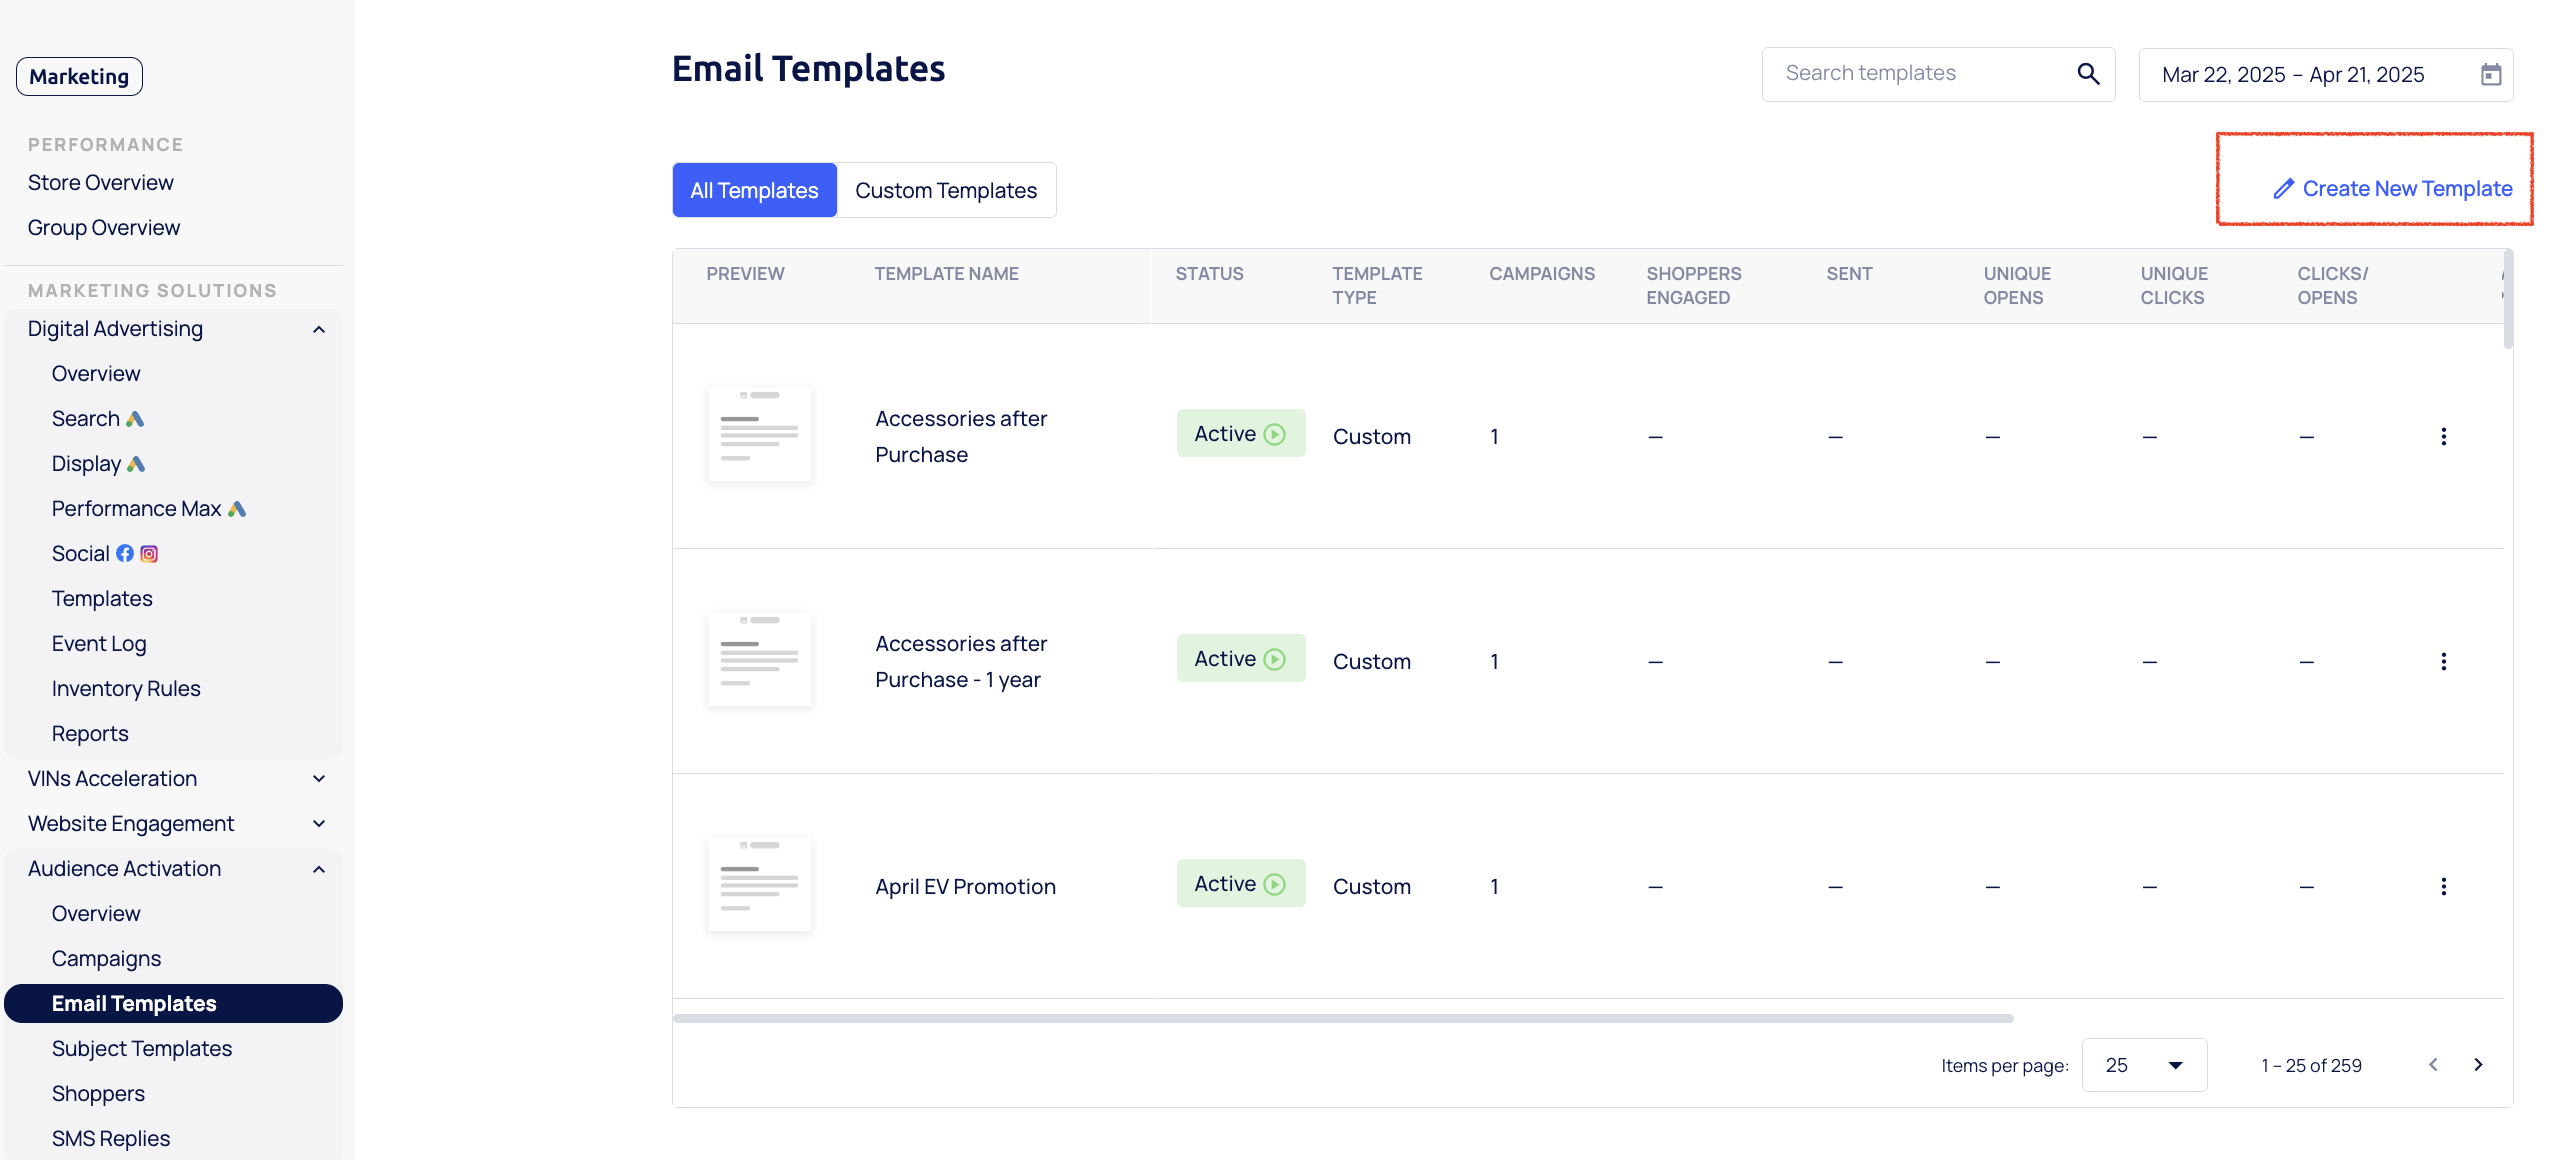2552x1160 pixels.
Task: Open the menu for the Accessories after Purchase row
Action: (x=2443, y=437)
